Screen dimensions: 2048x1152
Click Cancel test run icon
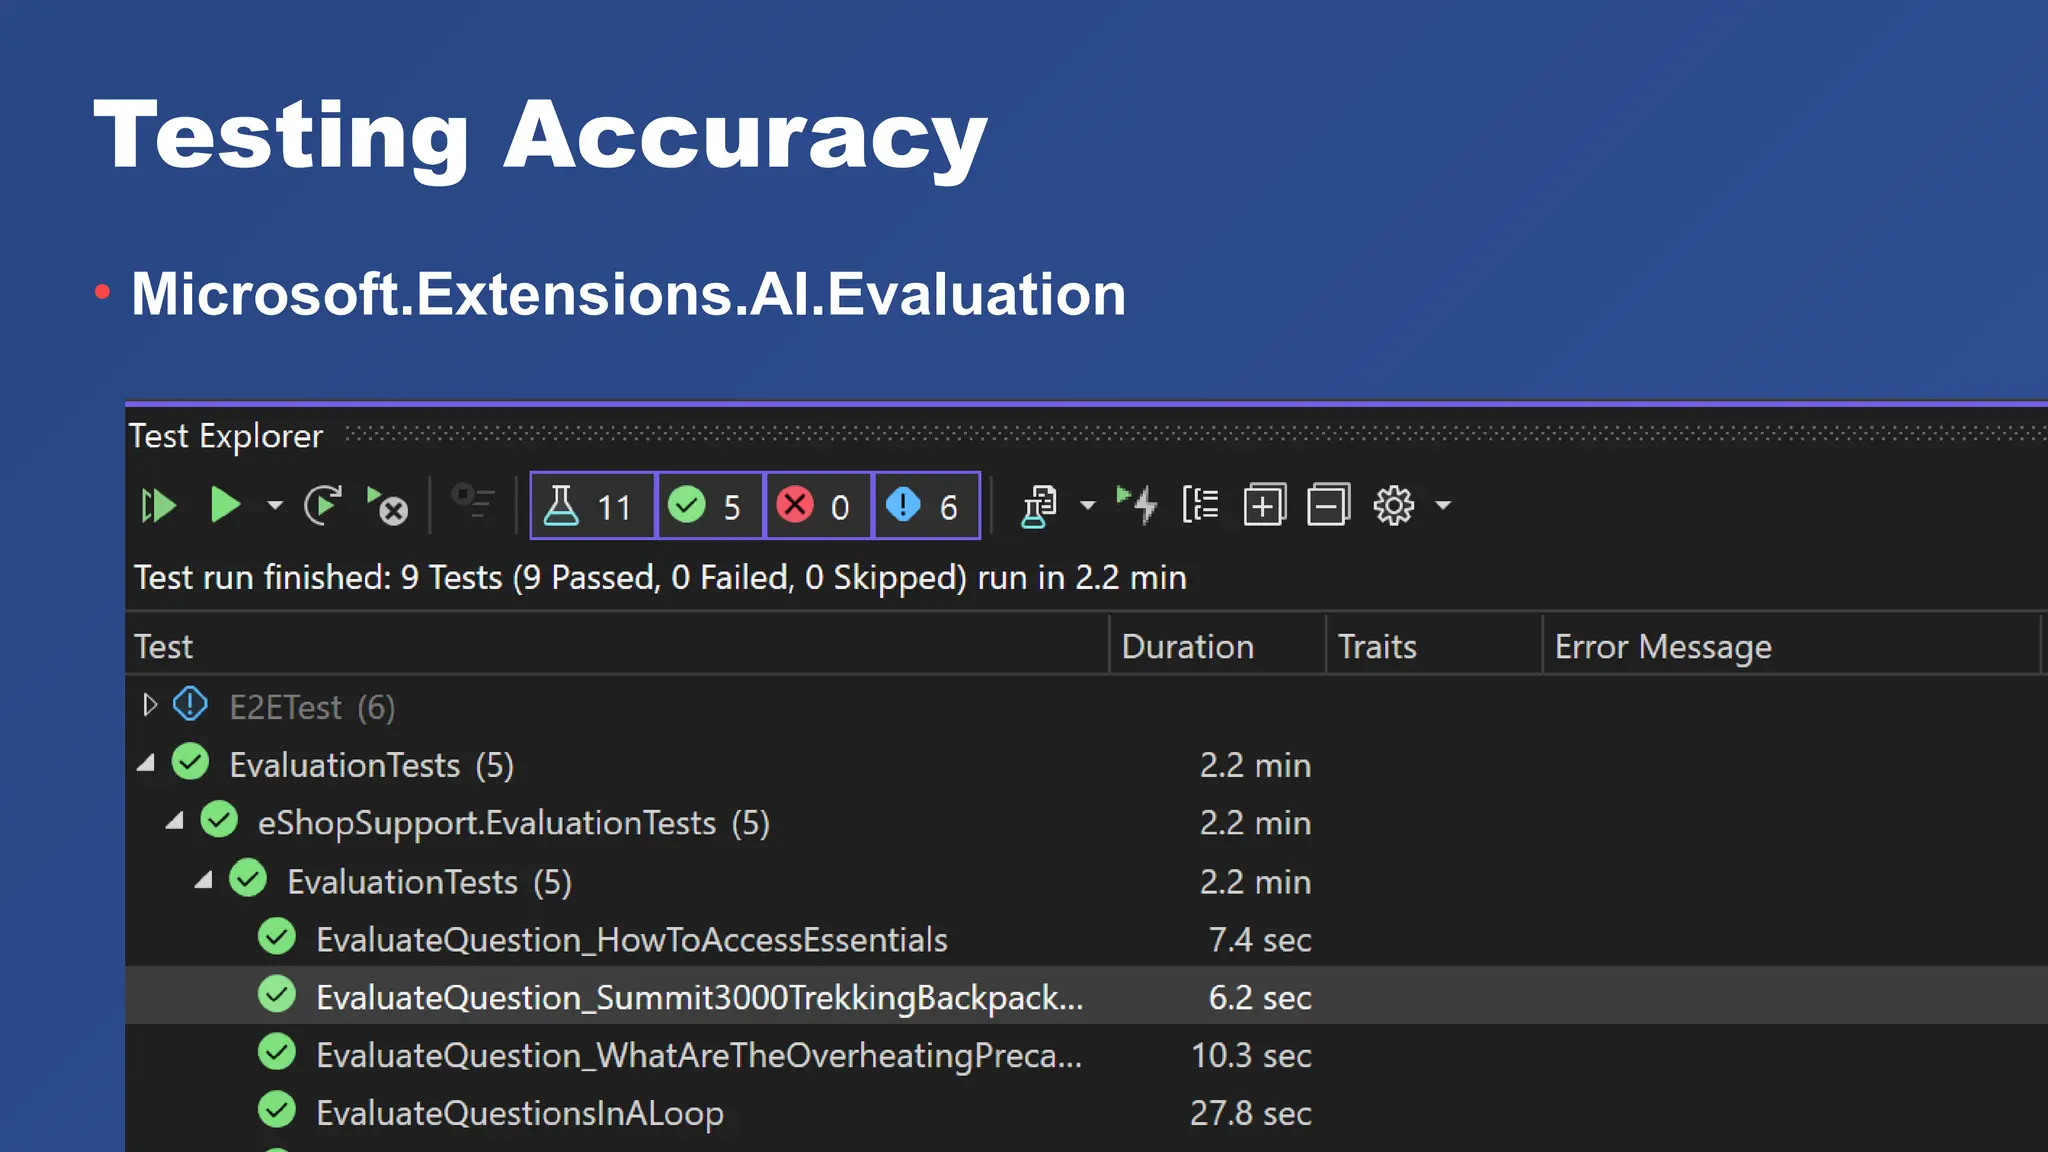pyautogui.click(x=388, y=506)
